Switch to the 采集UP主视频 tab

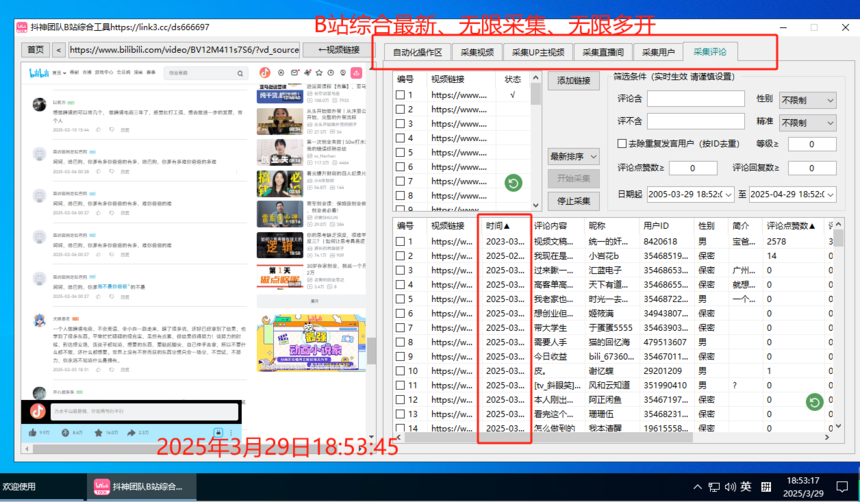coord(538,53)
